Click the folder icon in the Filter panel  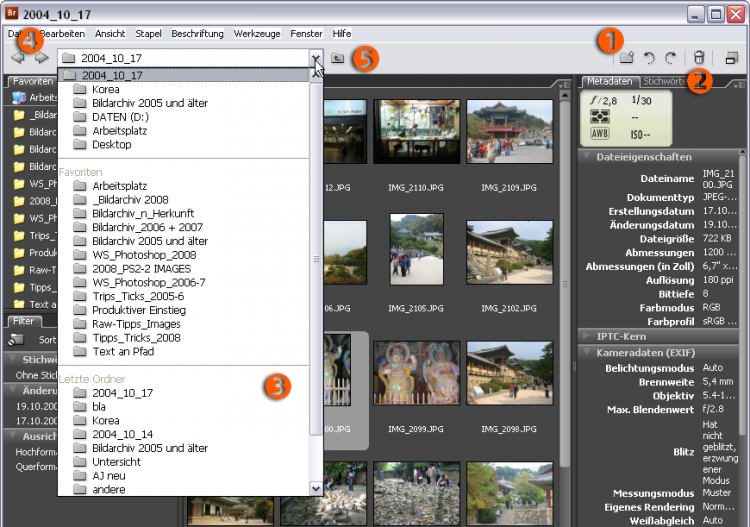(17, 340)
